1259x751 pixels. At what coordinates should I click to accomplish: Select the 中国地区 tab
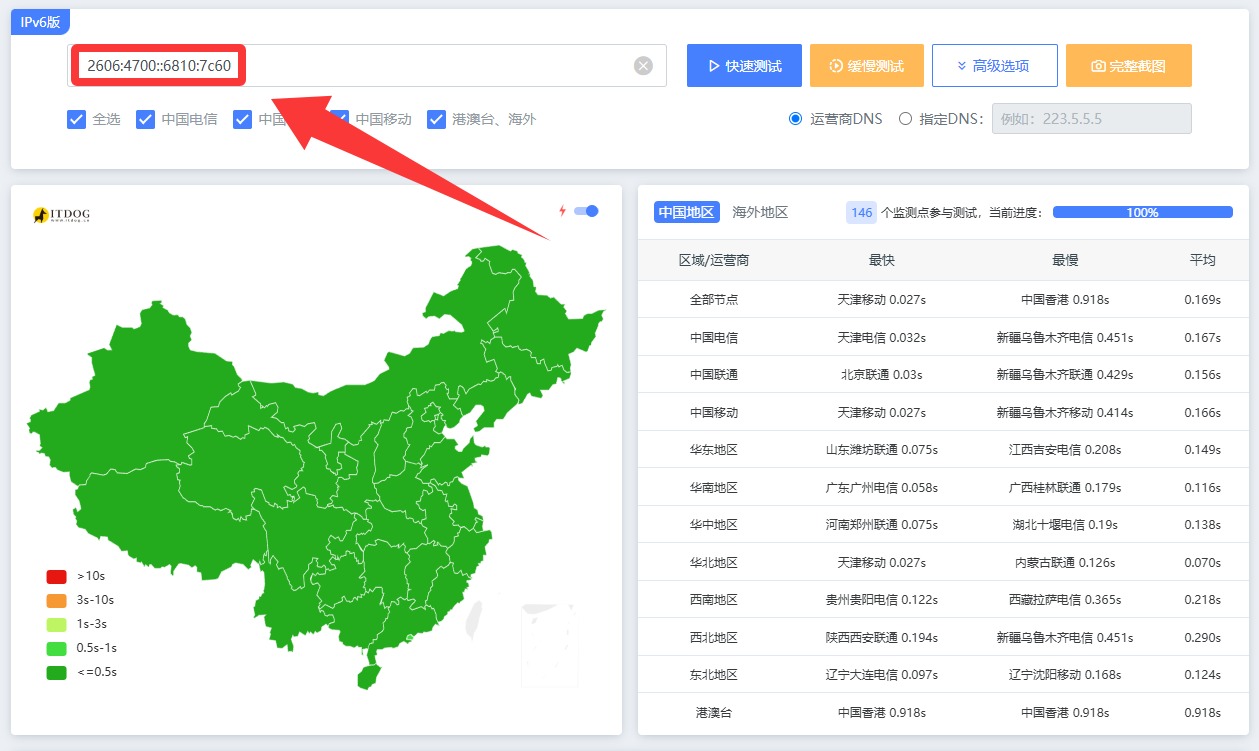point(686,212)
